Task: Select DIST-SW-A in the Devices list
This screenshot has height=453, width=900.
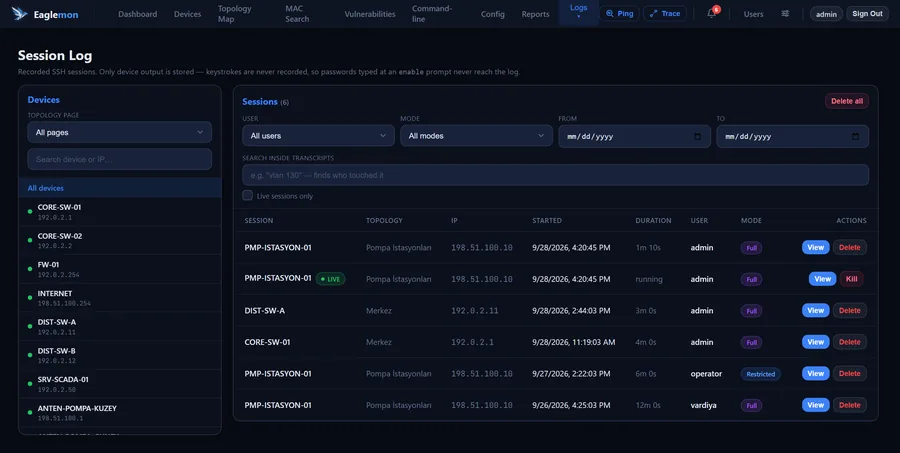Action: [120, 326]
